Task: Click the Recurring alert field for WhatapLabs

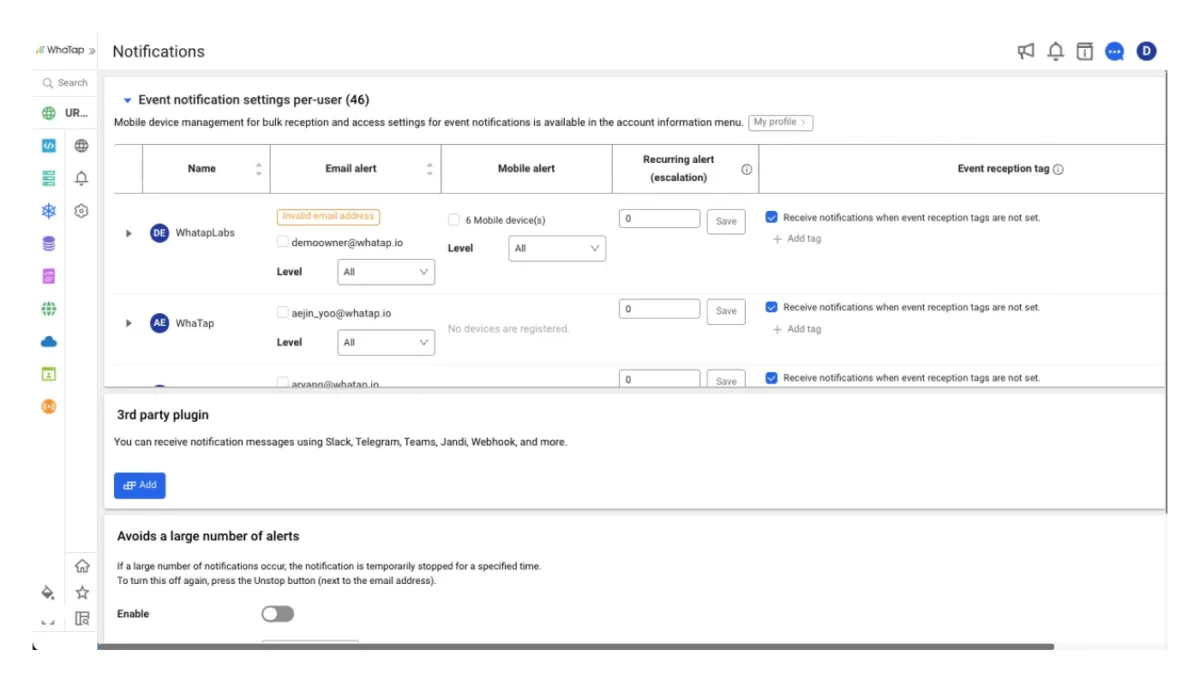Action: point(659,219)
